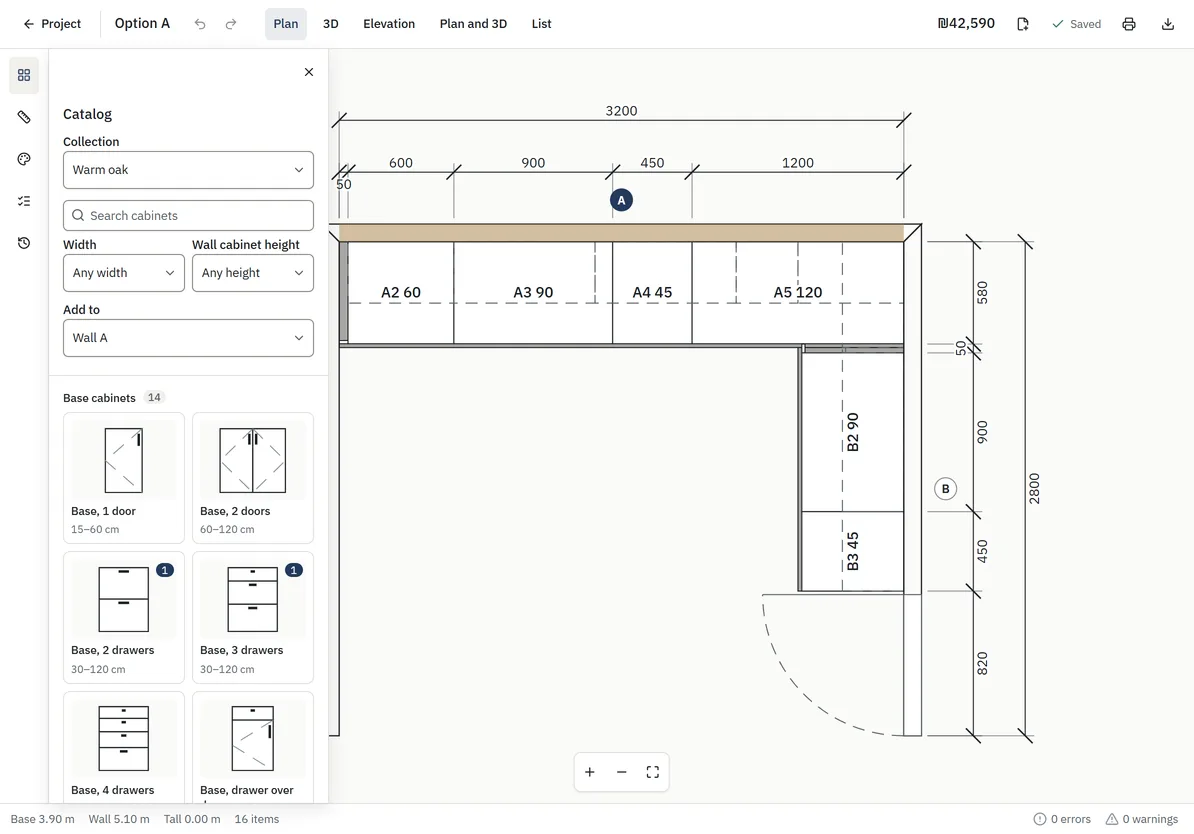The image size is (1194, 834).
Task: Open the Wall cabinet height dropdown
Action: tap(253, 273)
